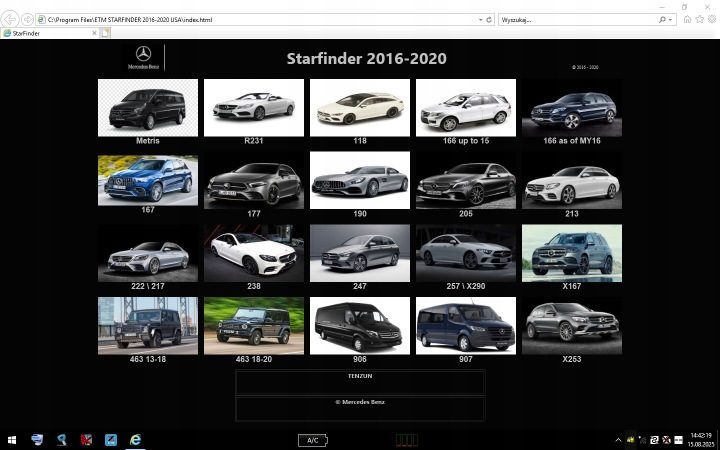
Task: Click the taskbar clock and date
Action: [x=701, y=440]
